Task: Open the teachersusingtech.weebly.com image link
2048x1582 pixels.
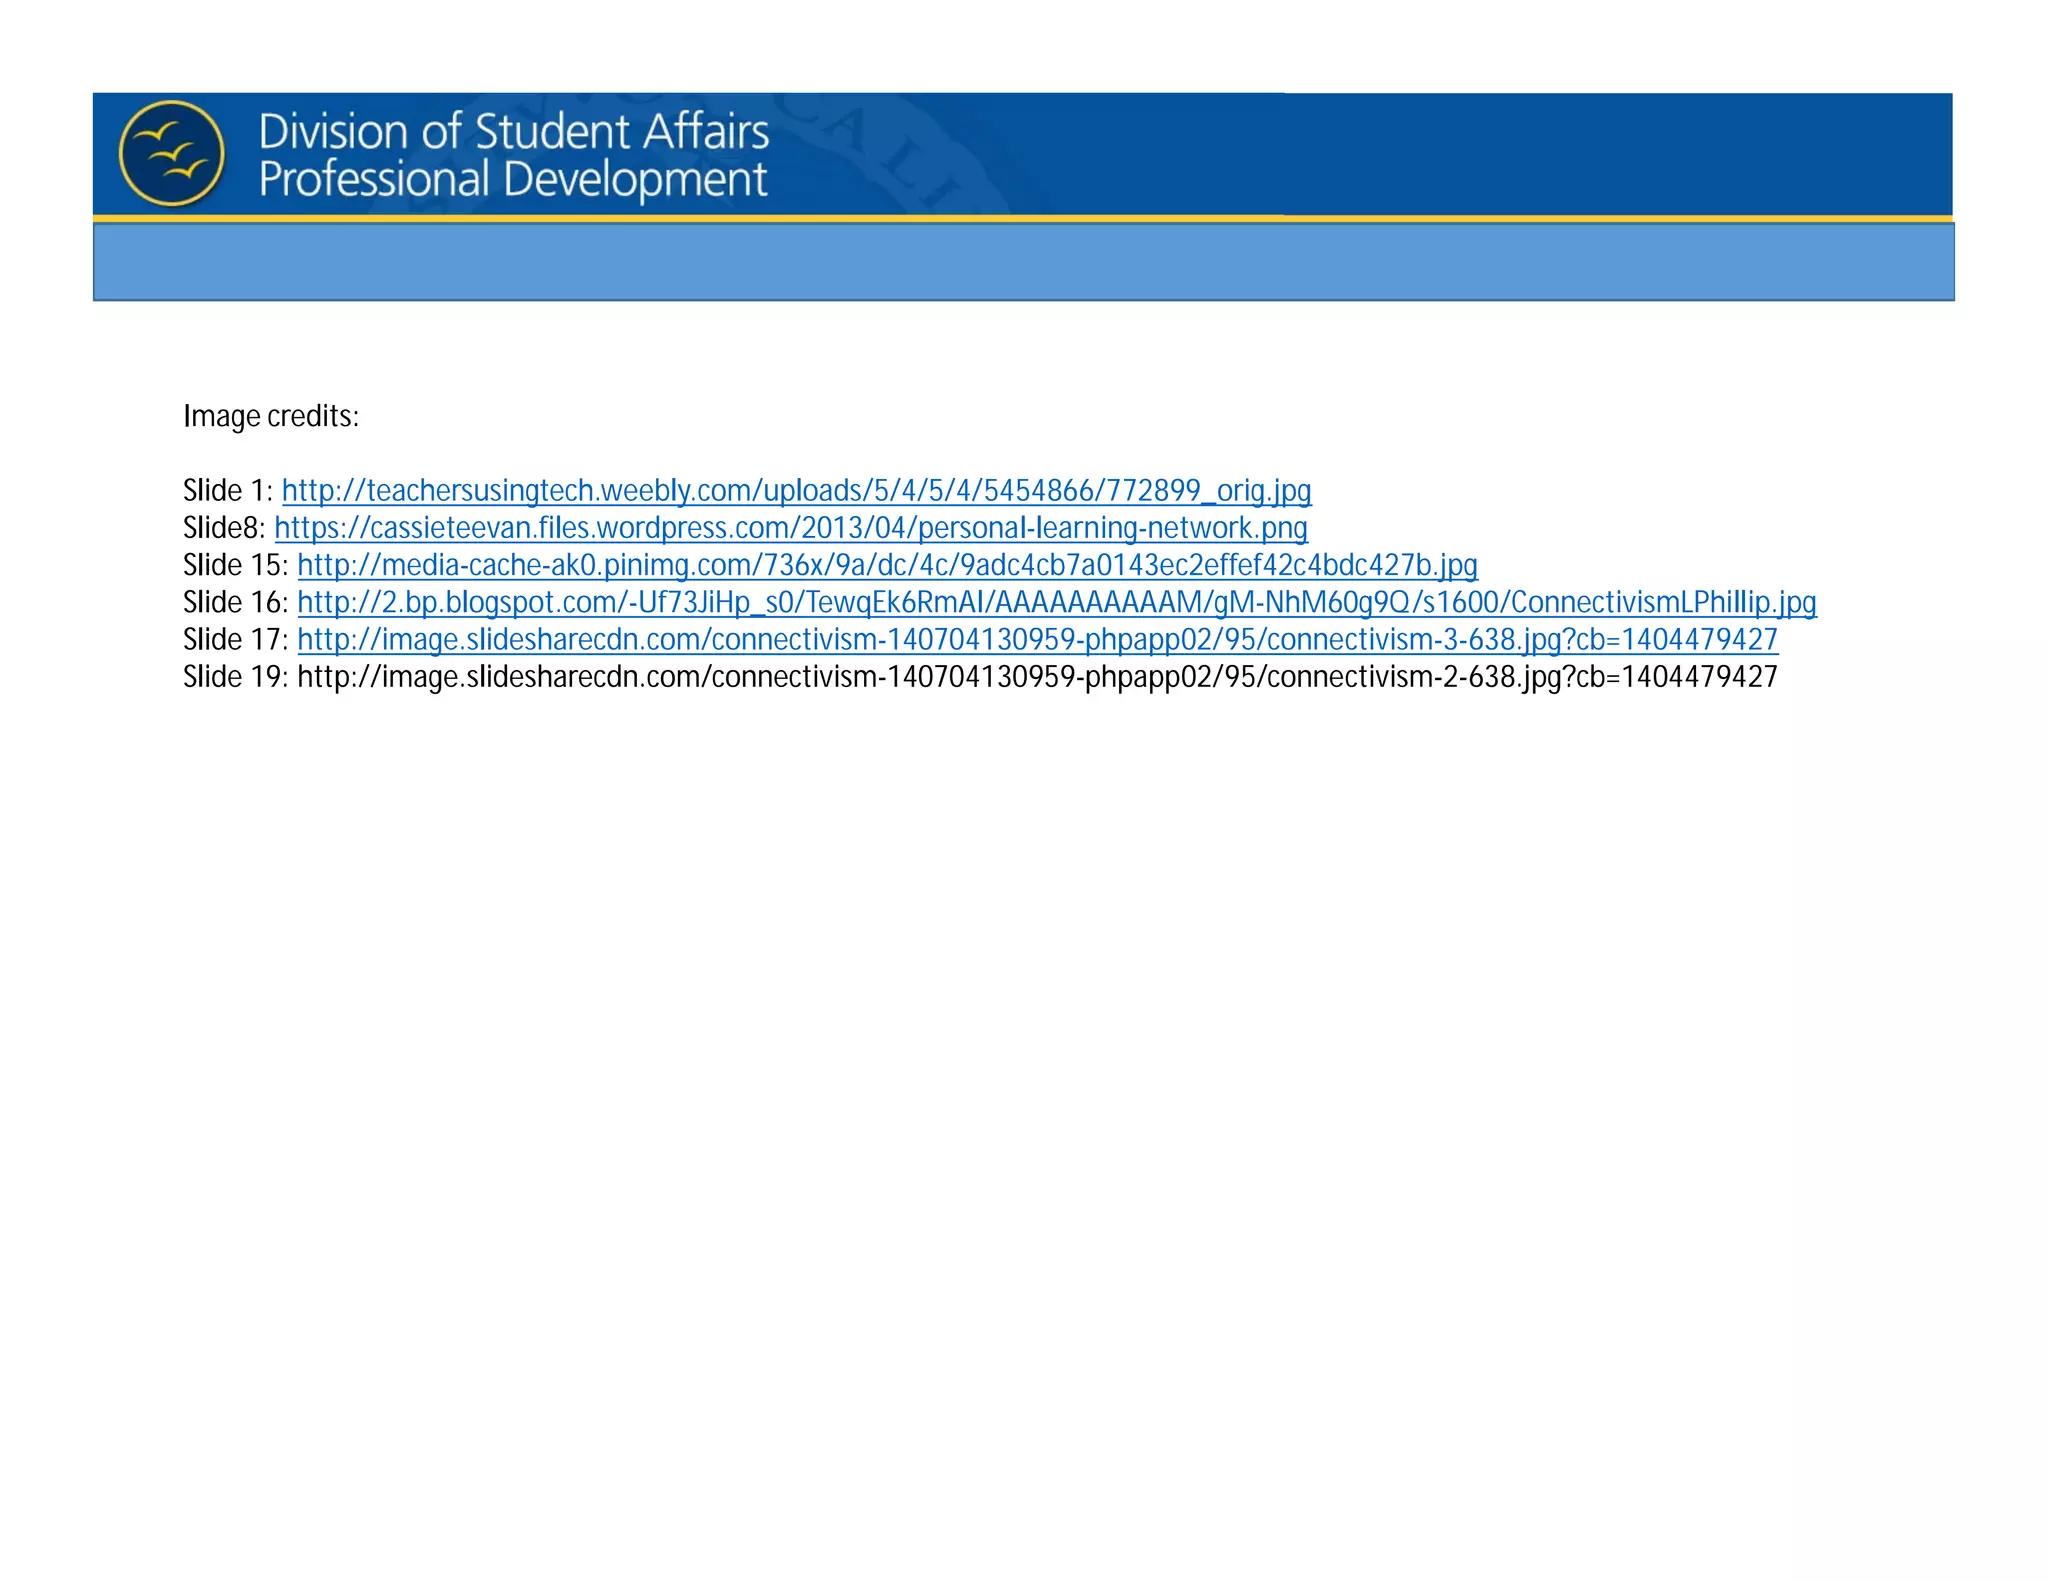Action: click(796, 491)
